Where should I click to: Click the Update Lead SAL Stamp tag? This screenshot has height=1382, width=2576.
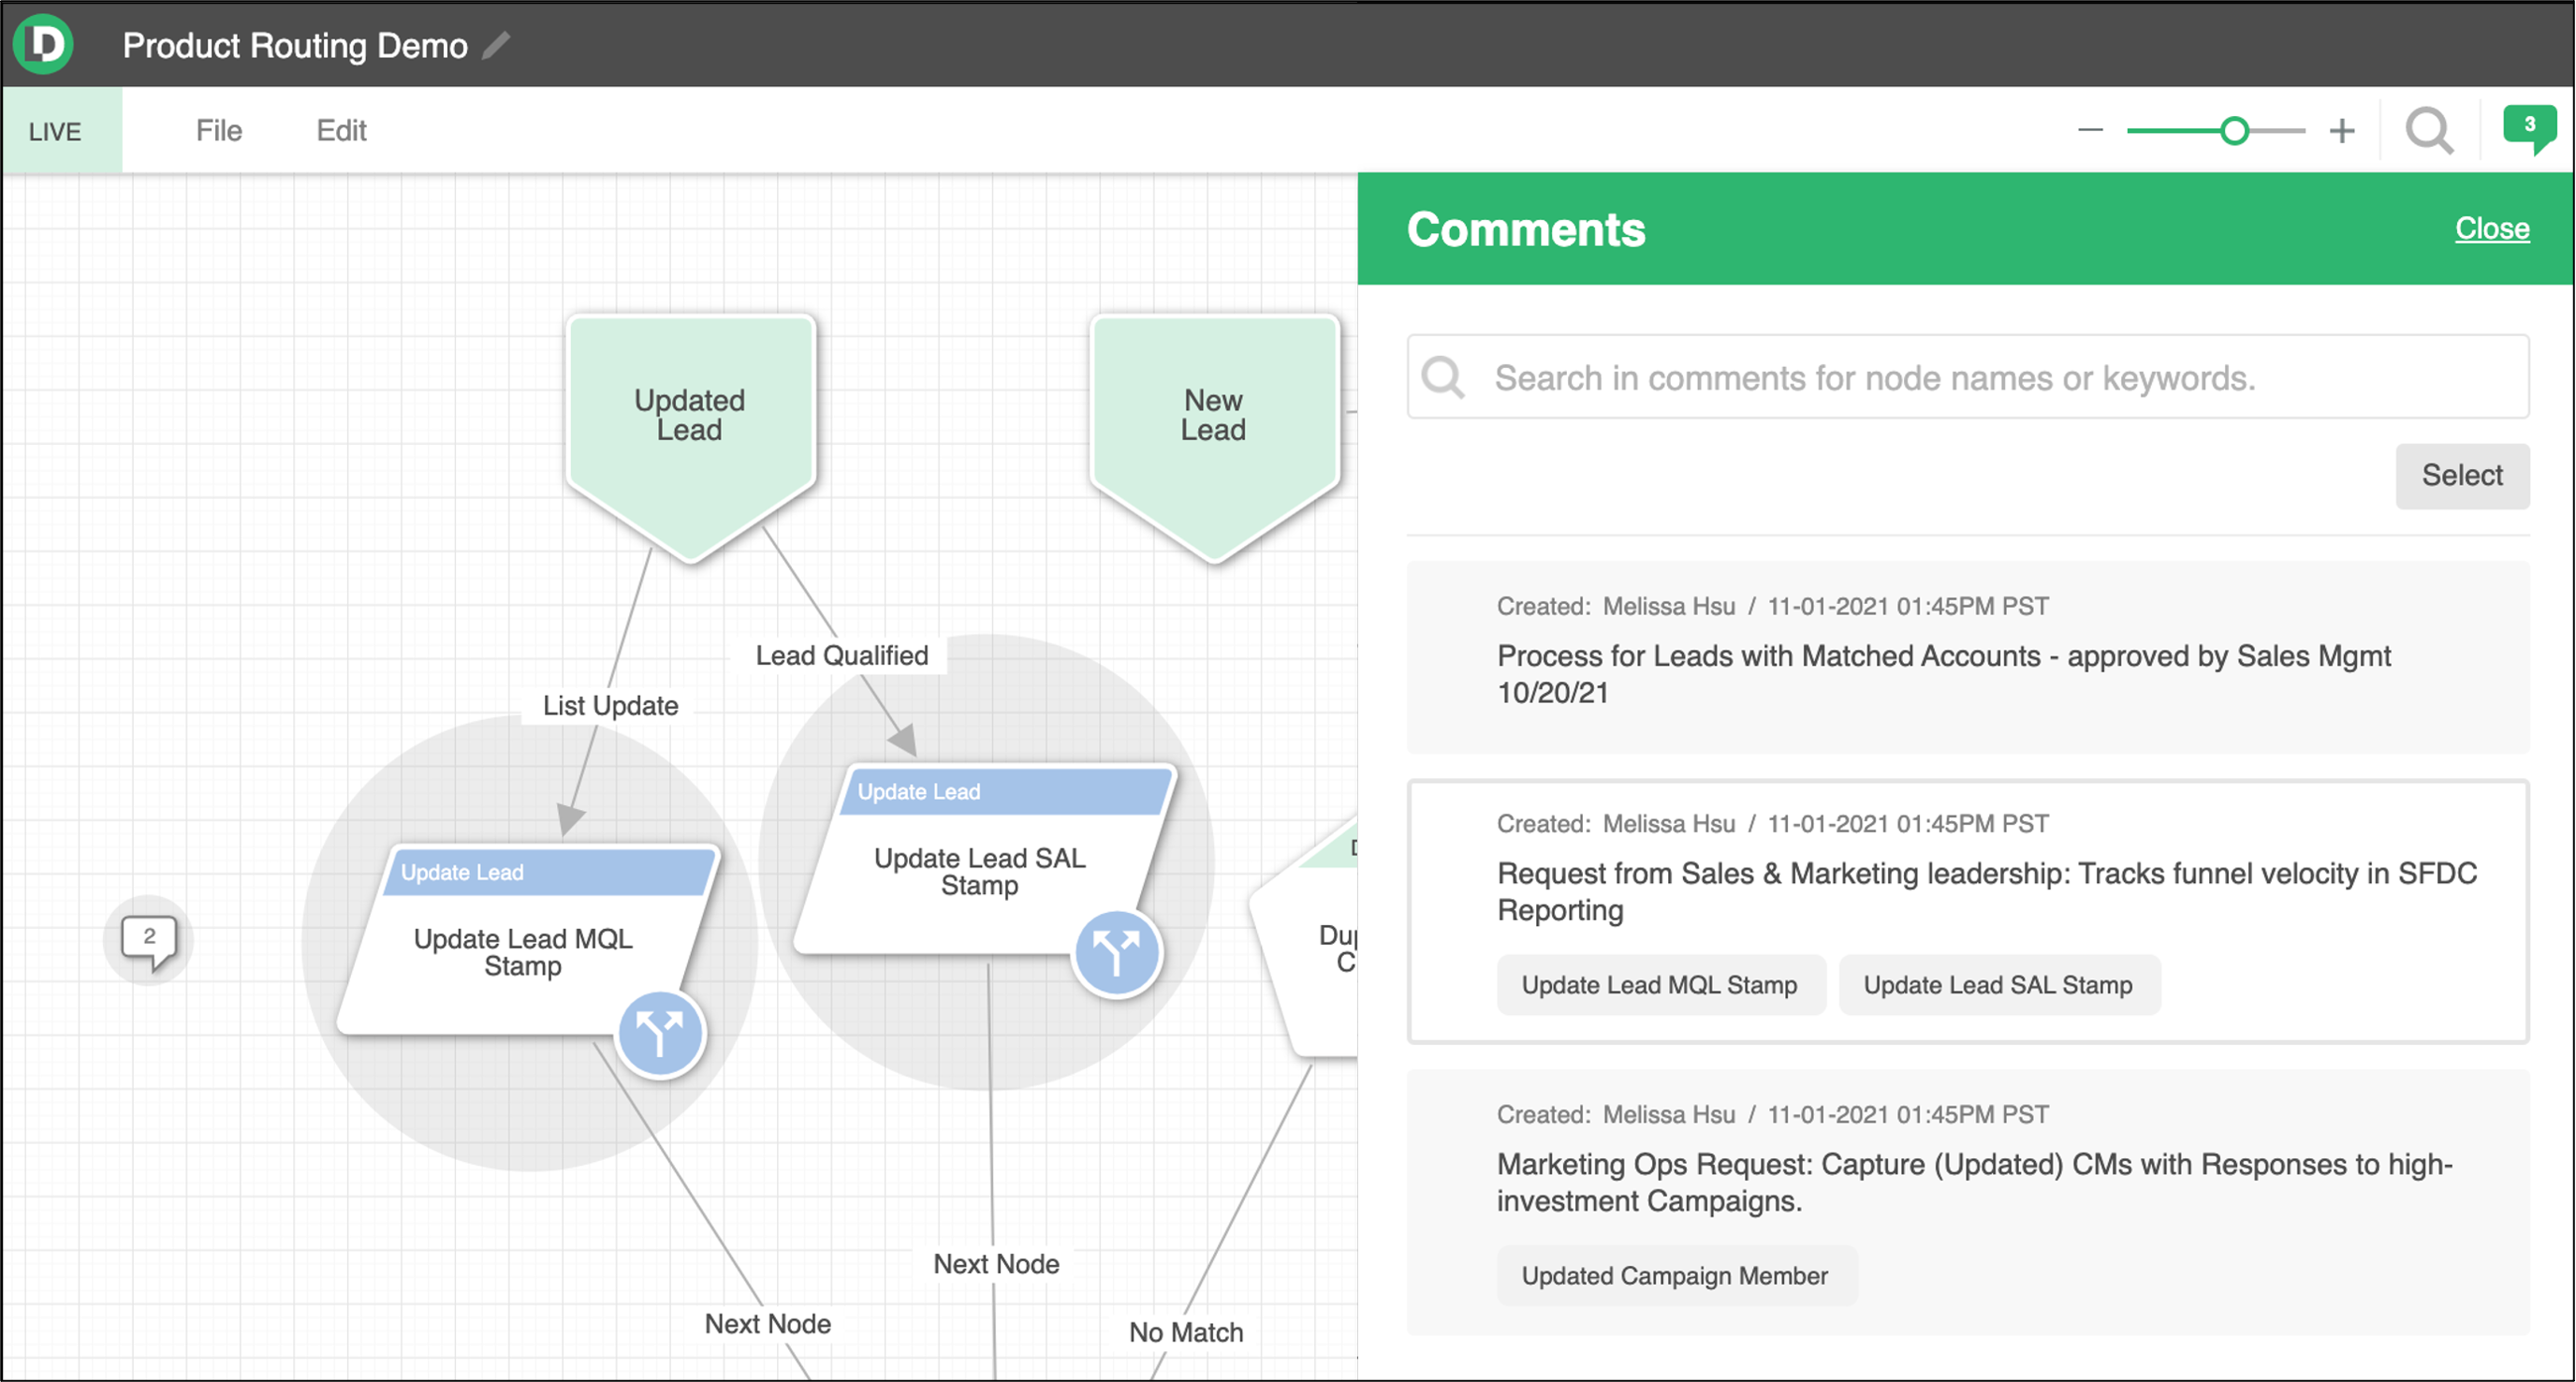pos(1997,985)
